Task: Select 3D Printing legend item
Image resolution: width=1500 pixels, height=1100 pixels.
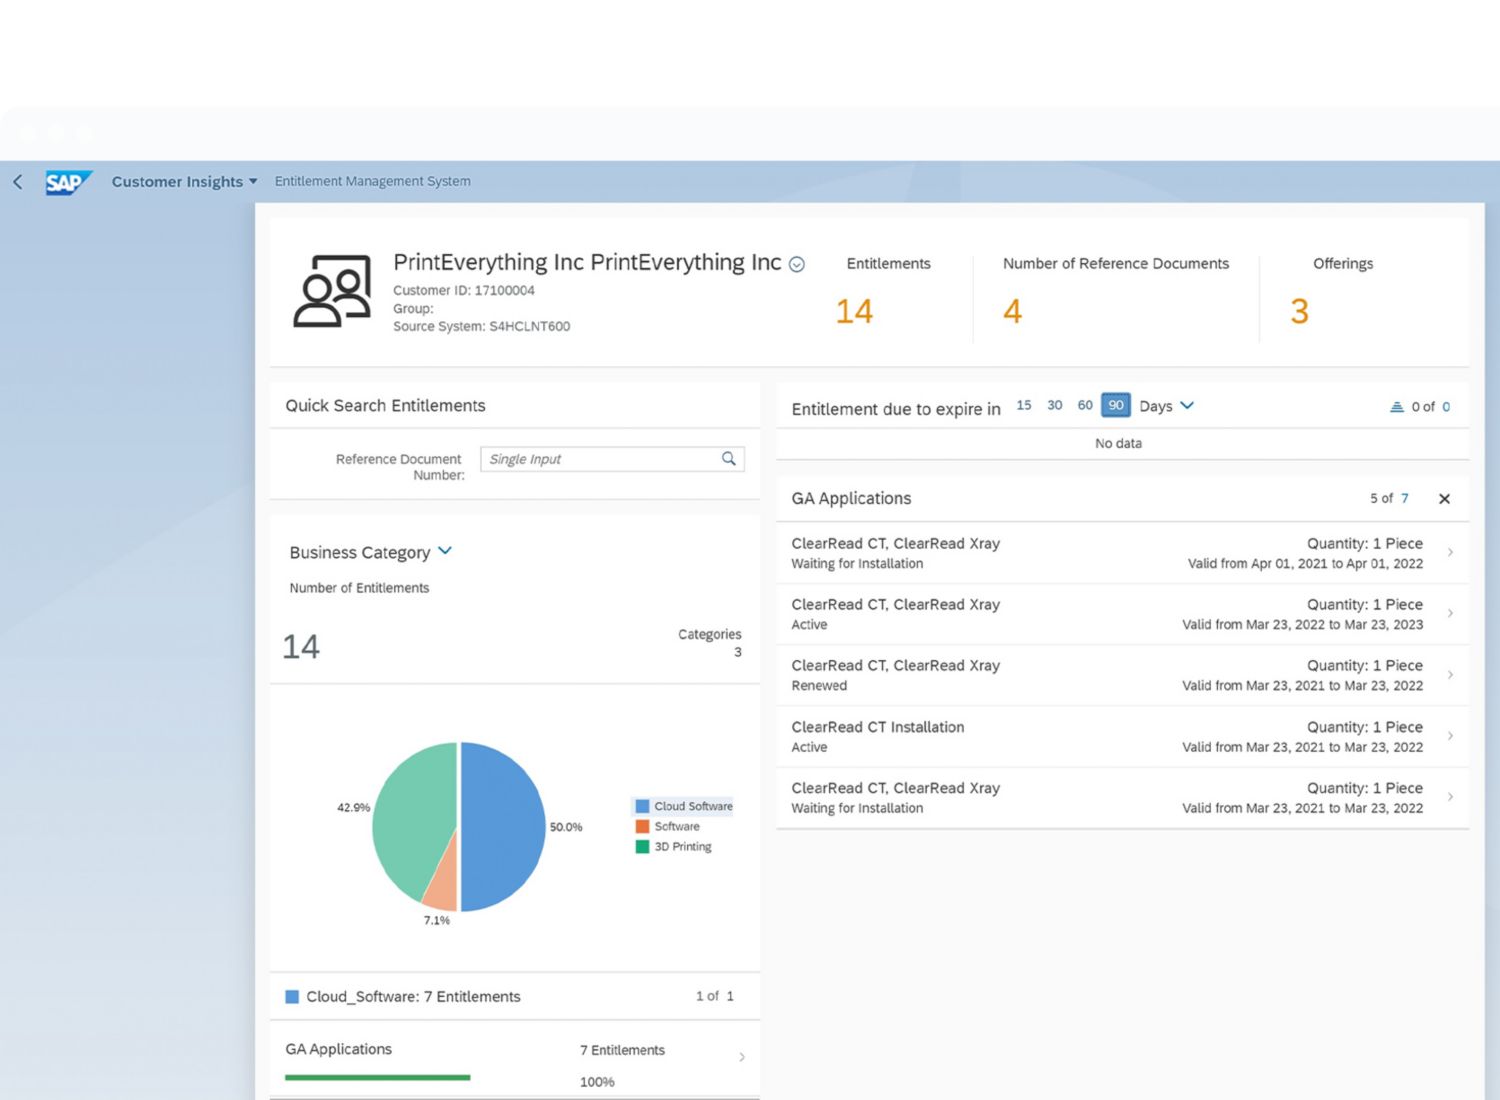Action: (x=674, y=846)
